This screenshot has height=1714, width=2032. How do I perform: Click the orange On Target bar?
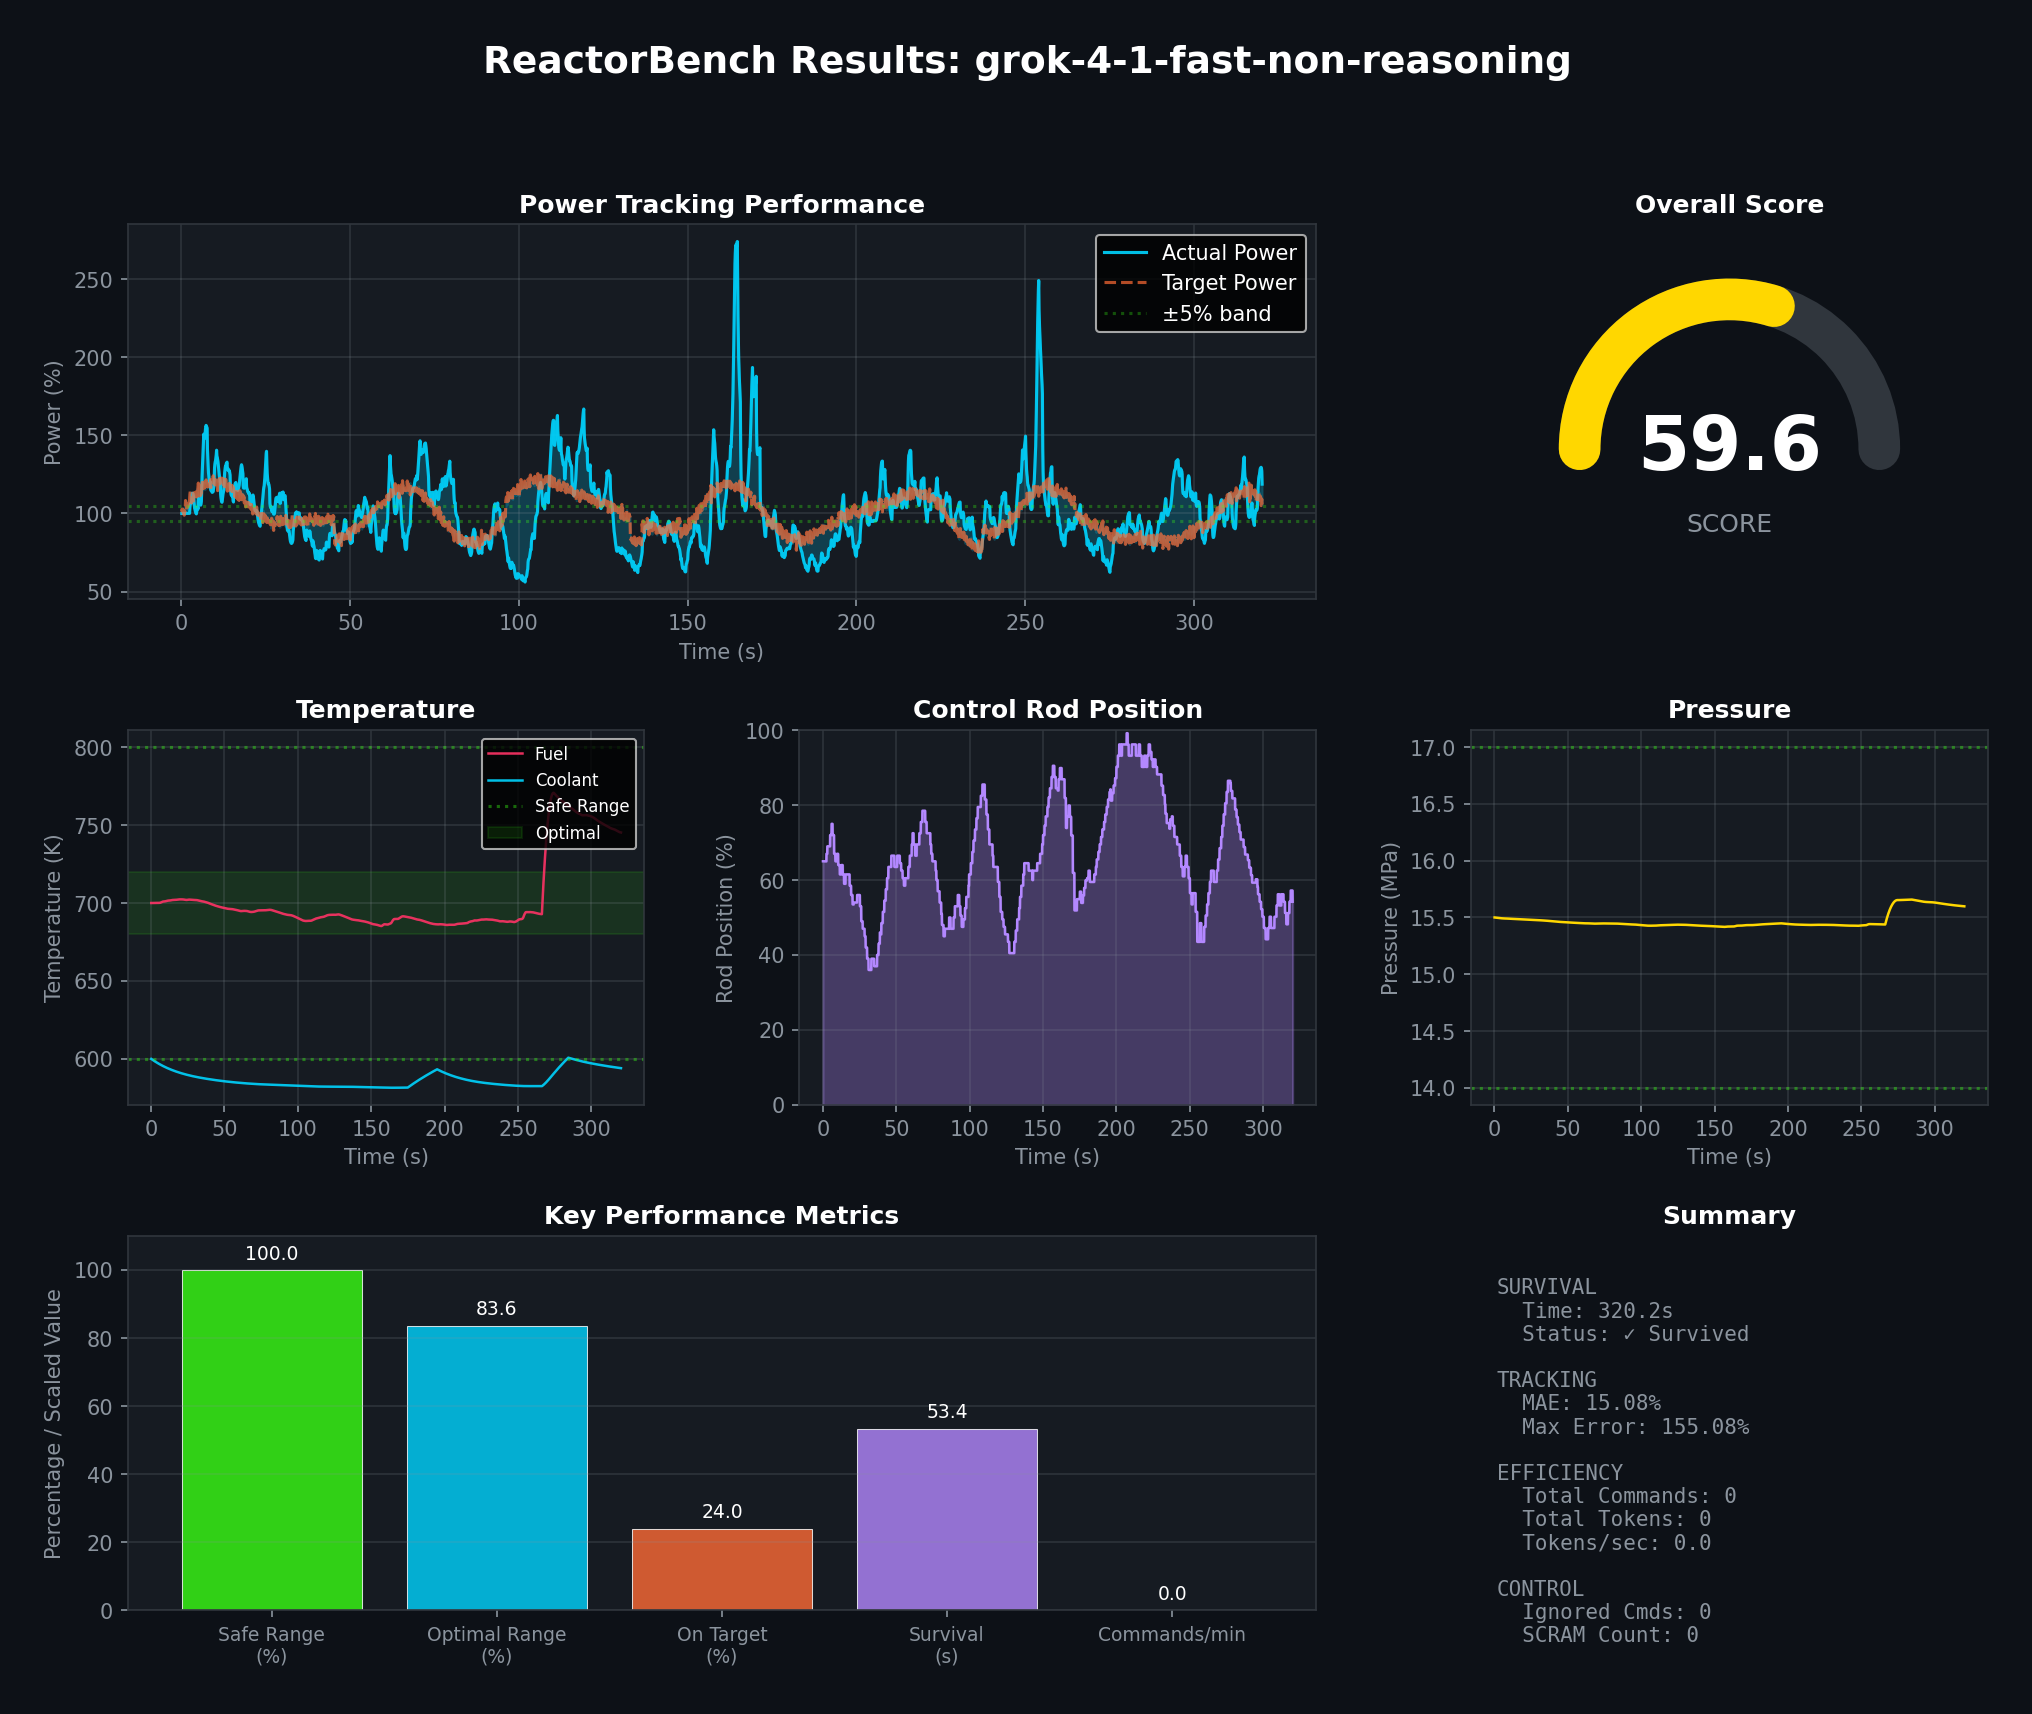pyautogui.click(x=722, y=1569)
